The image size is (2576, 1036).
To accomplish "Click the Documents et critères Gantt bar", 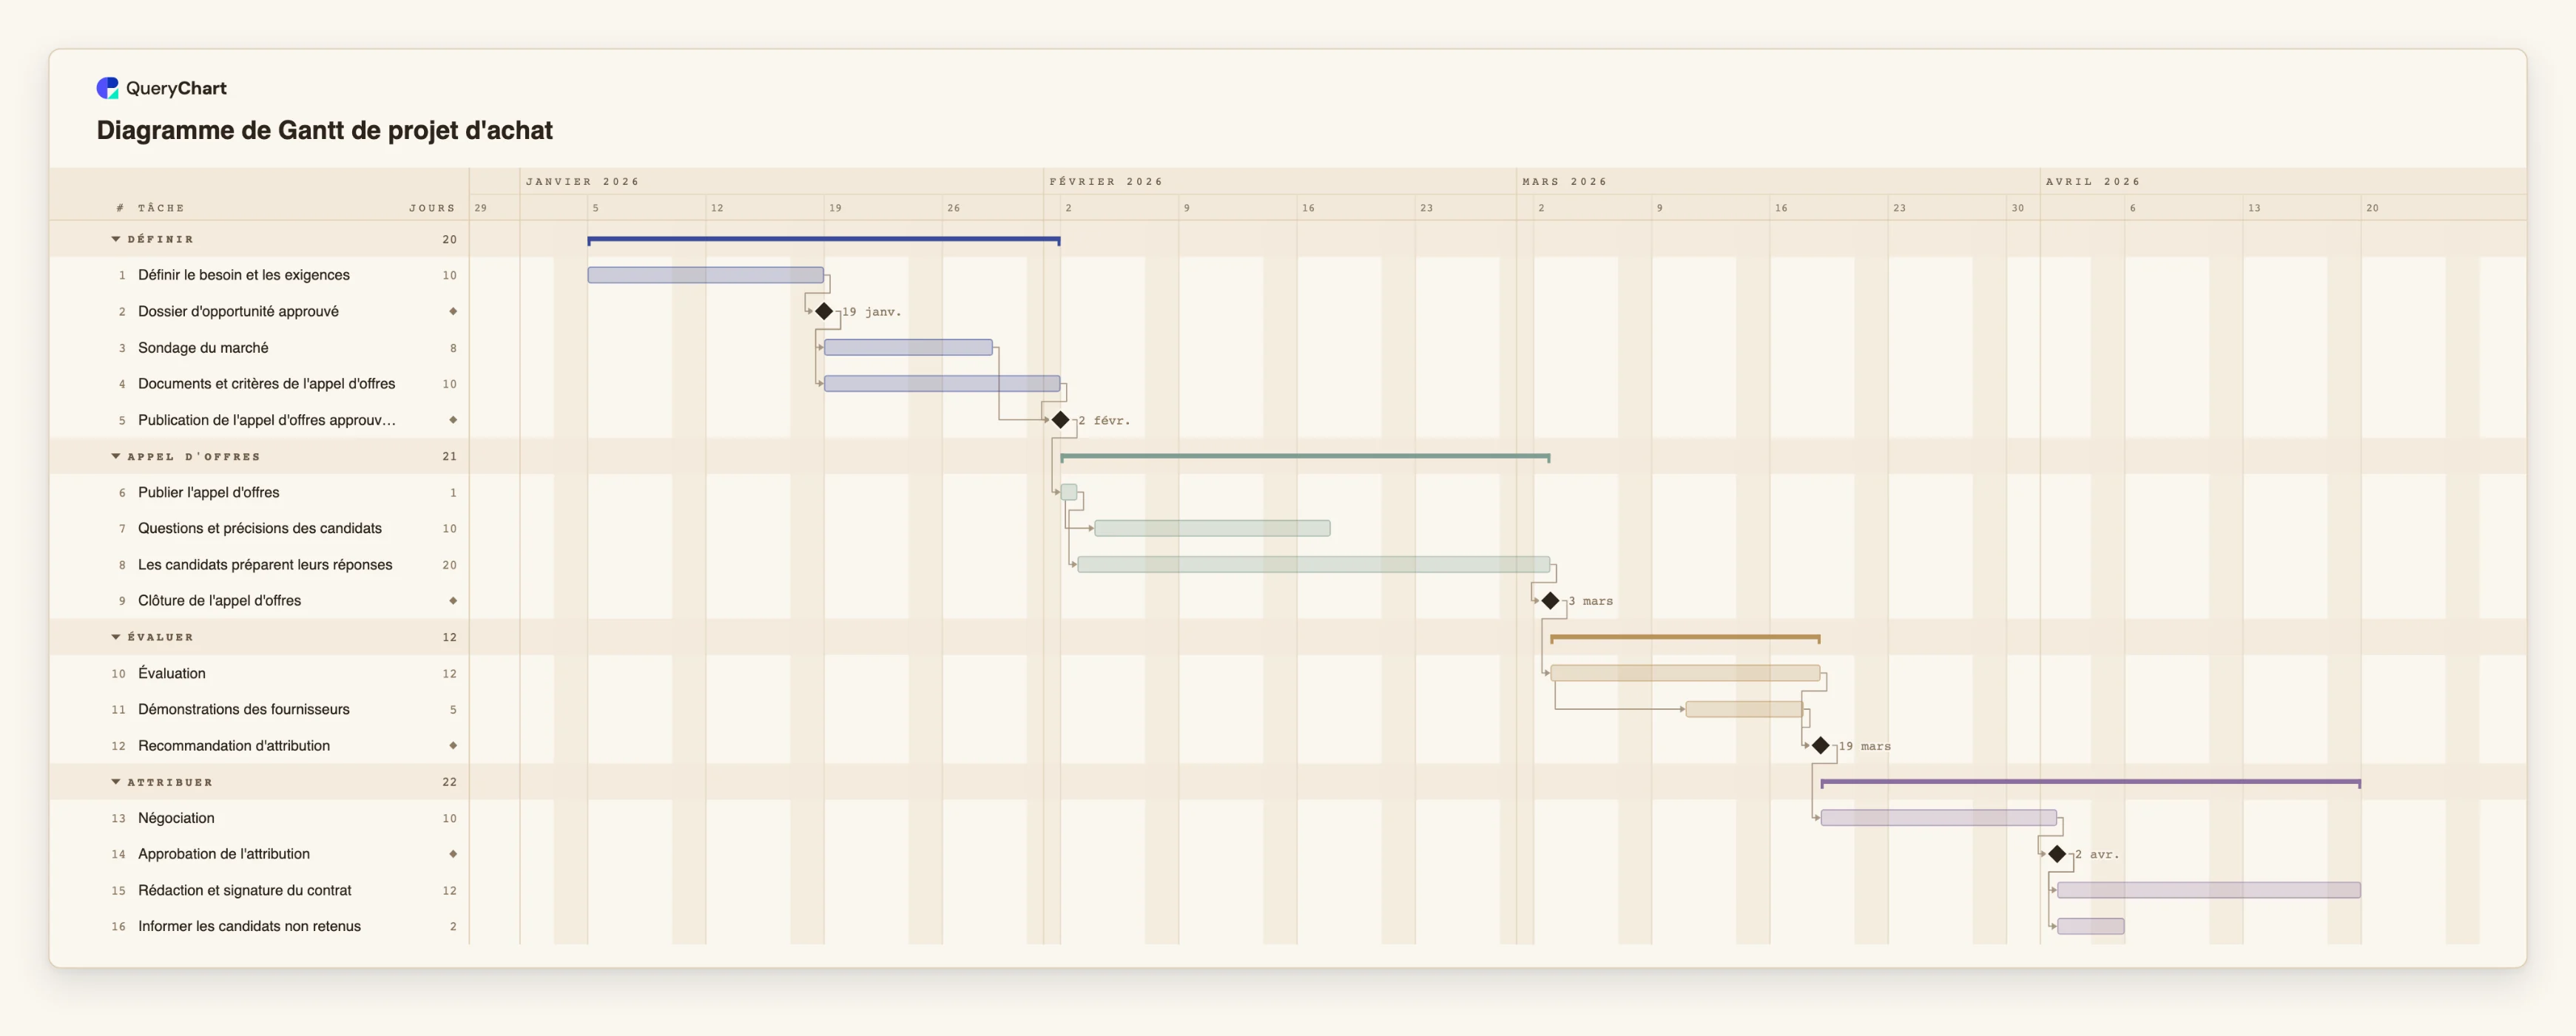I will 942,384.
